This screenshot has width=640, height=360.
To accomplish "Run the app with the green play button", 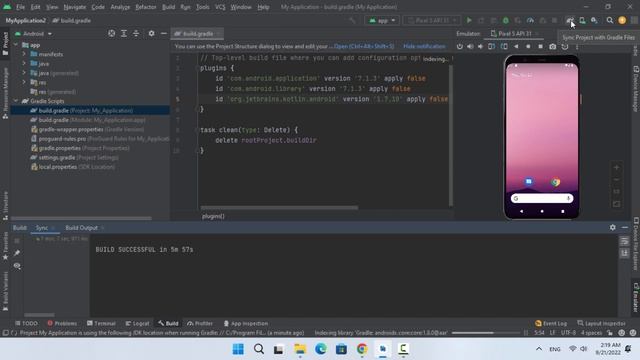I will (469, 20).
